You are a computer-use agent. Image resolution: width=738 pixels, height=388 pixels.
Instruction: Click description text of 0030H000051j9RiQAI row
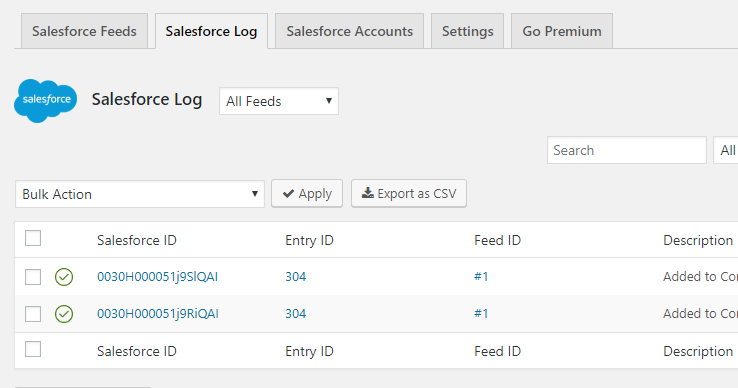tap(700, 314)
